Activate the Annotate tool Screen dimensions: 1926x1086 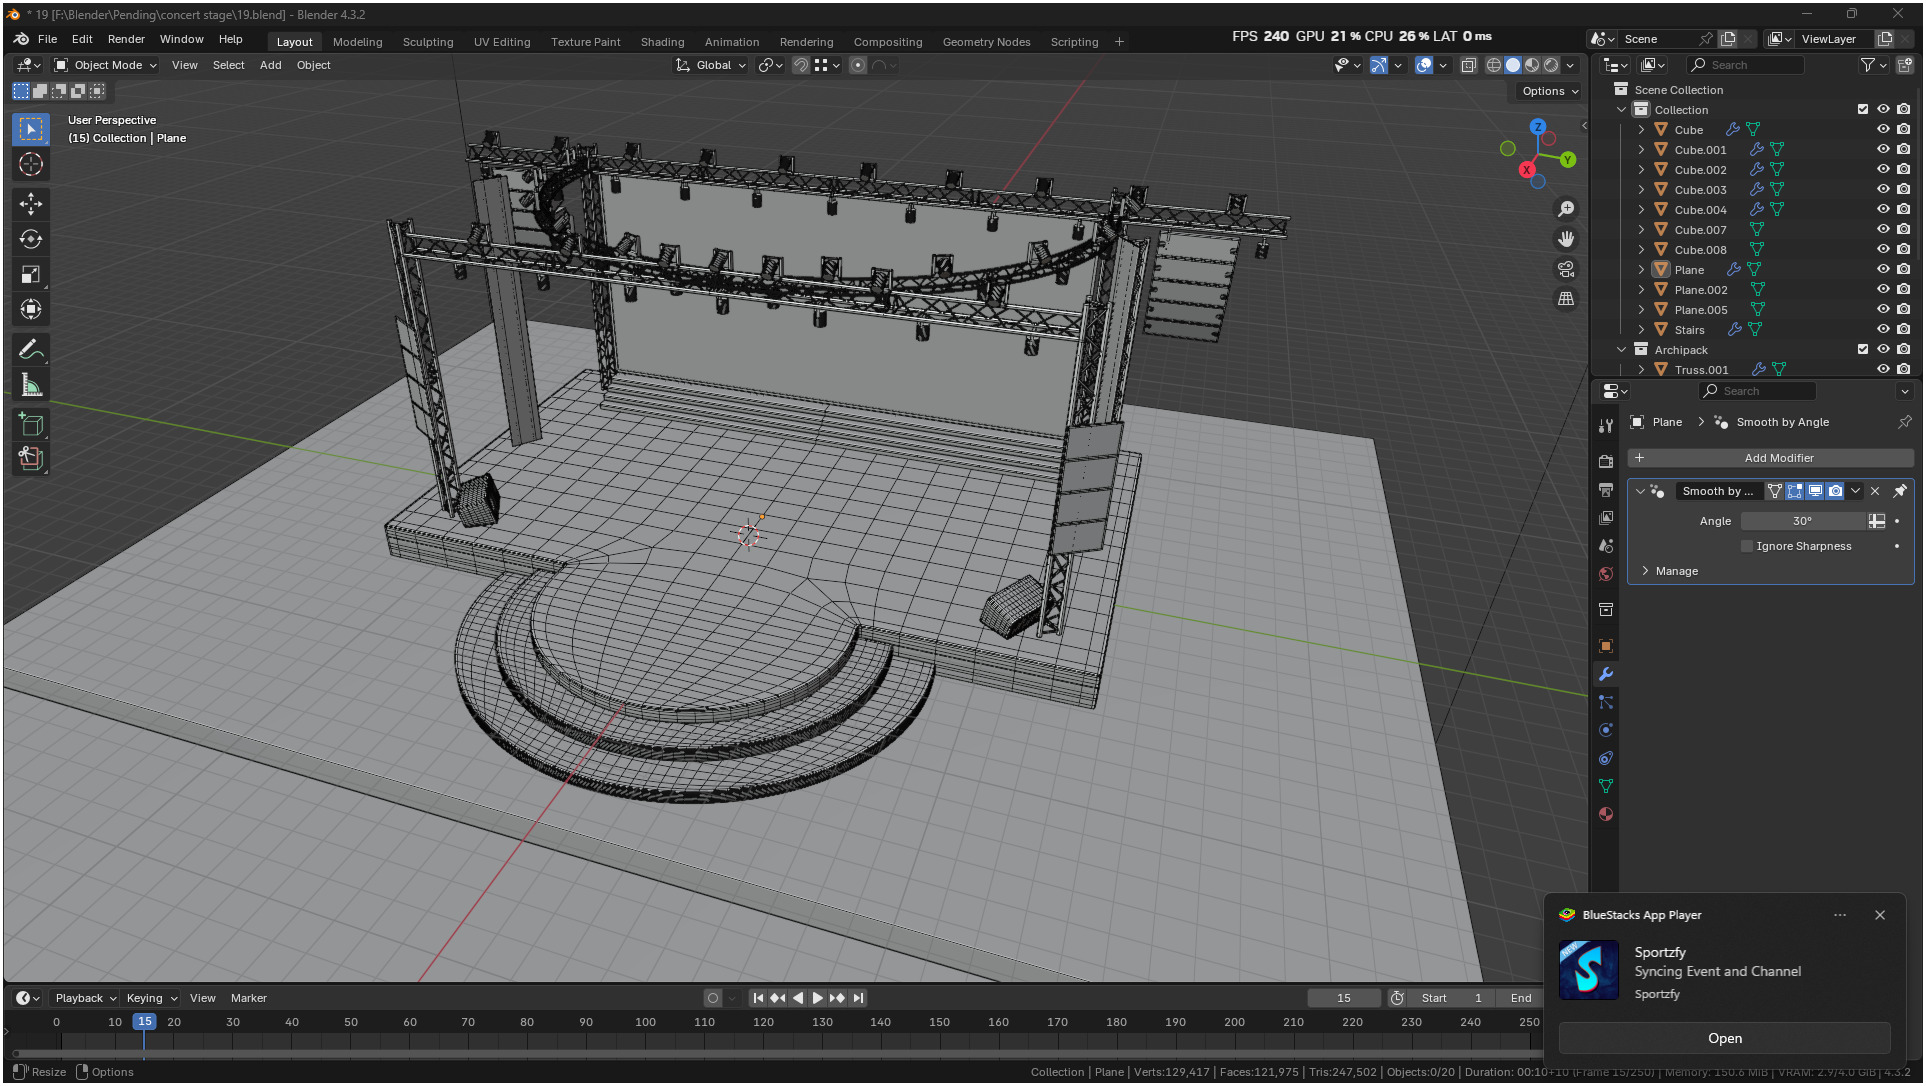point(31,350)
